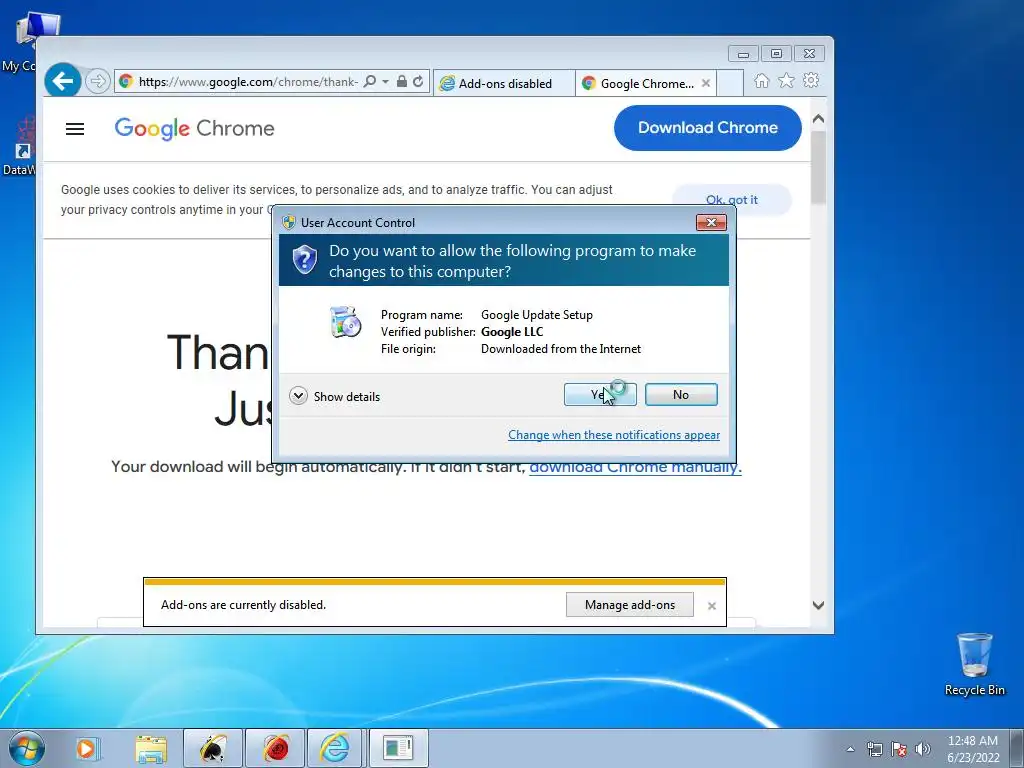Viewport: 1024px width, 768px height.
Task: Open the Windows Start menu
Action: pyautogui.click(x=27, y=748)
